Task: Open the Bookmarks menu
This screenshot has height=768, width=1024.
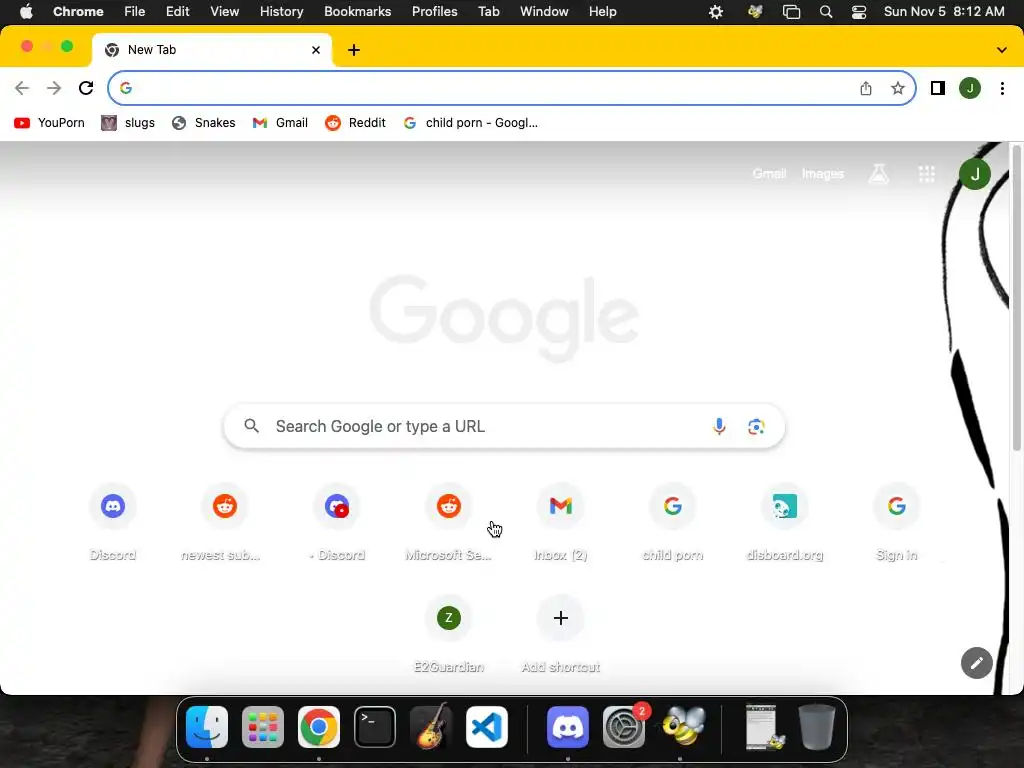Action: pyautogui.click(x=357, y=12)
